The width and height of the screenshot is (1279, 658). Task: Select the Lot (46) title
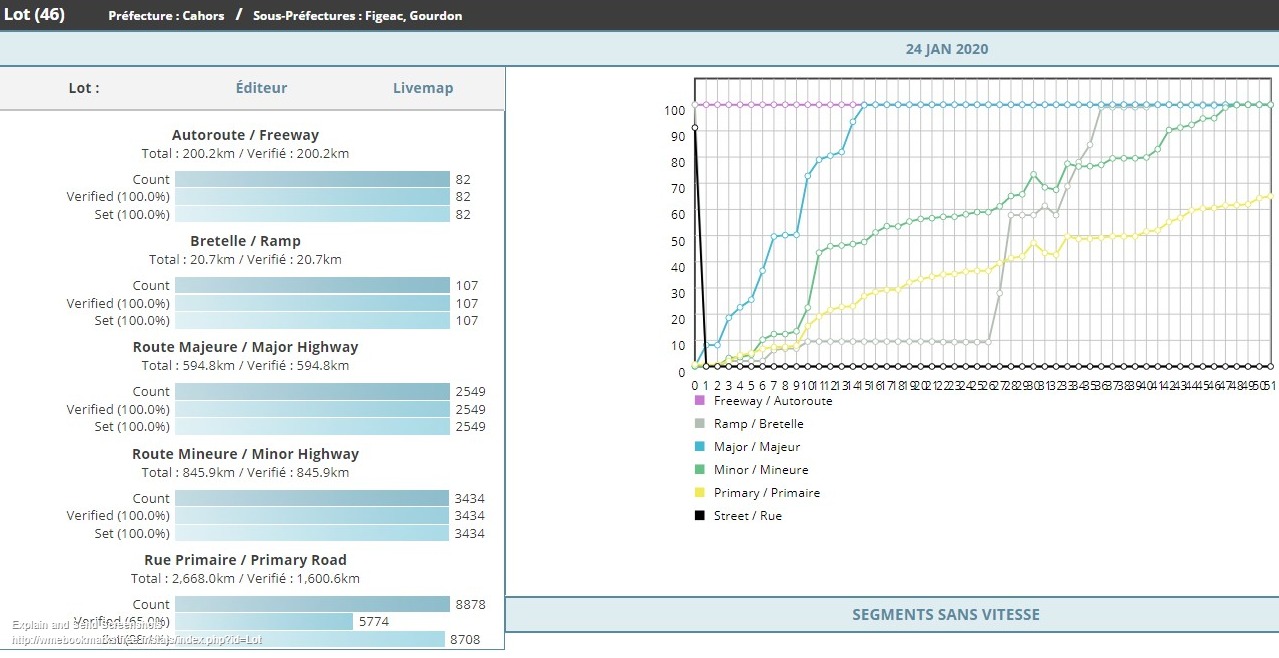34,15
